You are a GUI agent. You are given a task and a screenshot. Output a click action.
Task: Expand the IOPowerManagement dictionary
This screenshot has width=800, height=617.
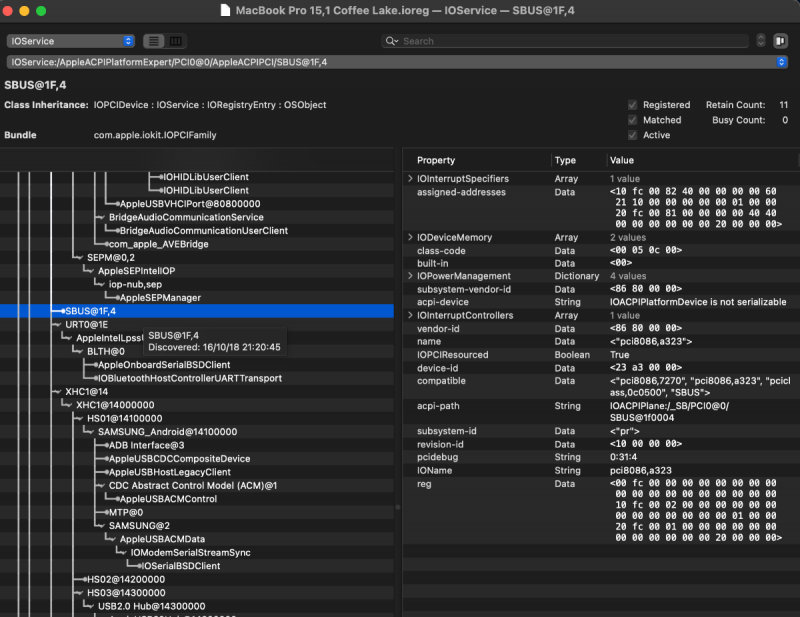pos(410,276)
